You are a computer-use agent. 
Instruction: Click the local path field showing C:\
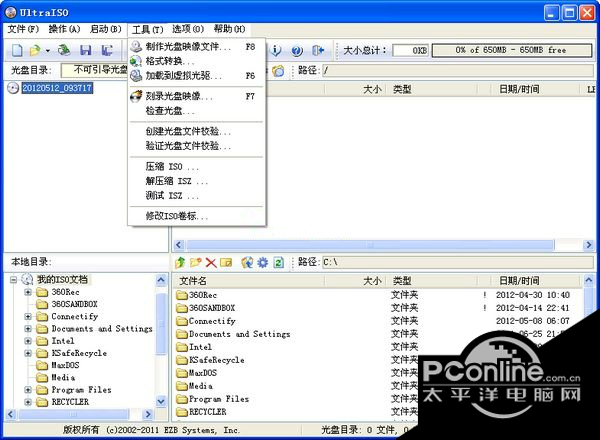coord(458,262)
